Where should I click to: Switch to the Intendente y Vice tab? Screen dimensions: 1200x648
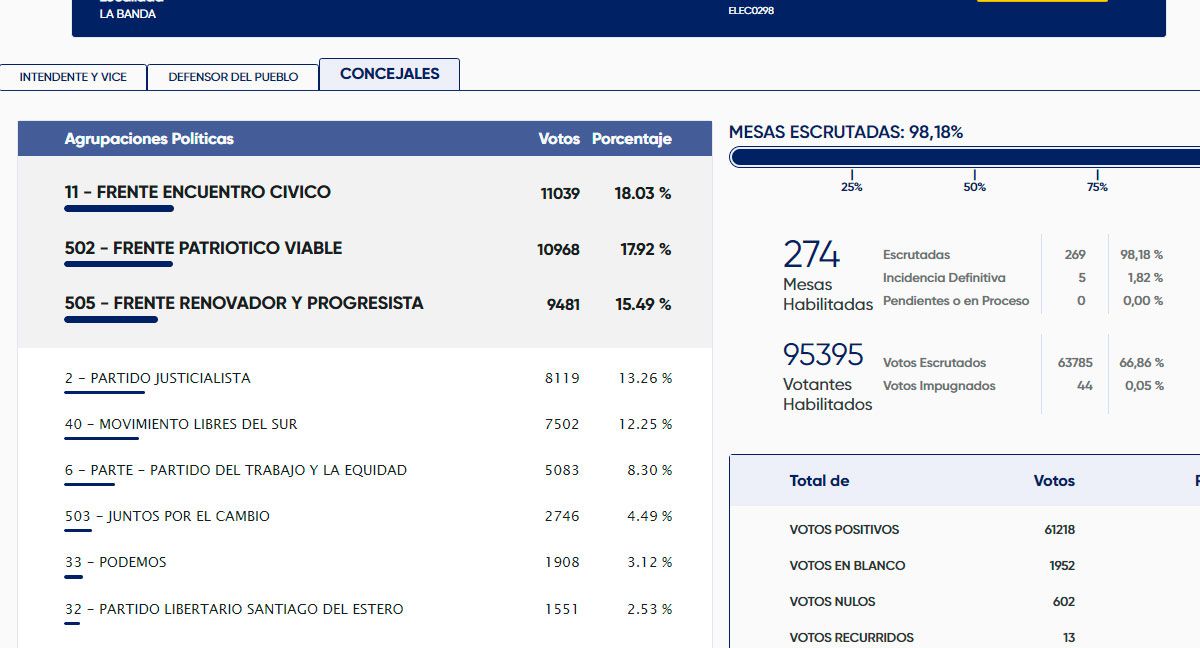point(73,77)
